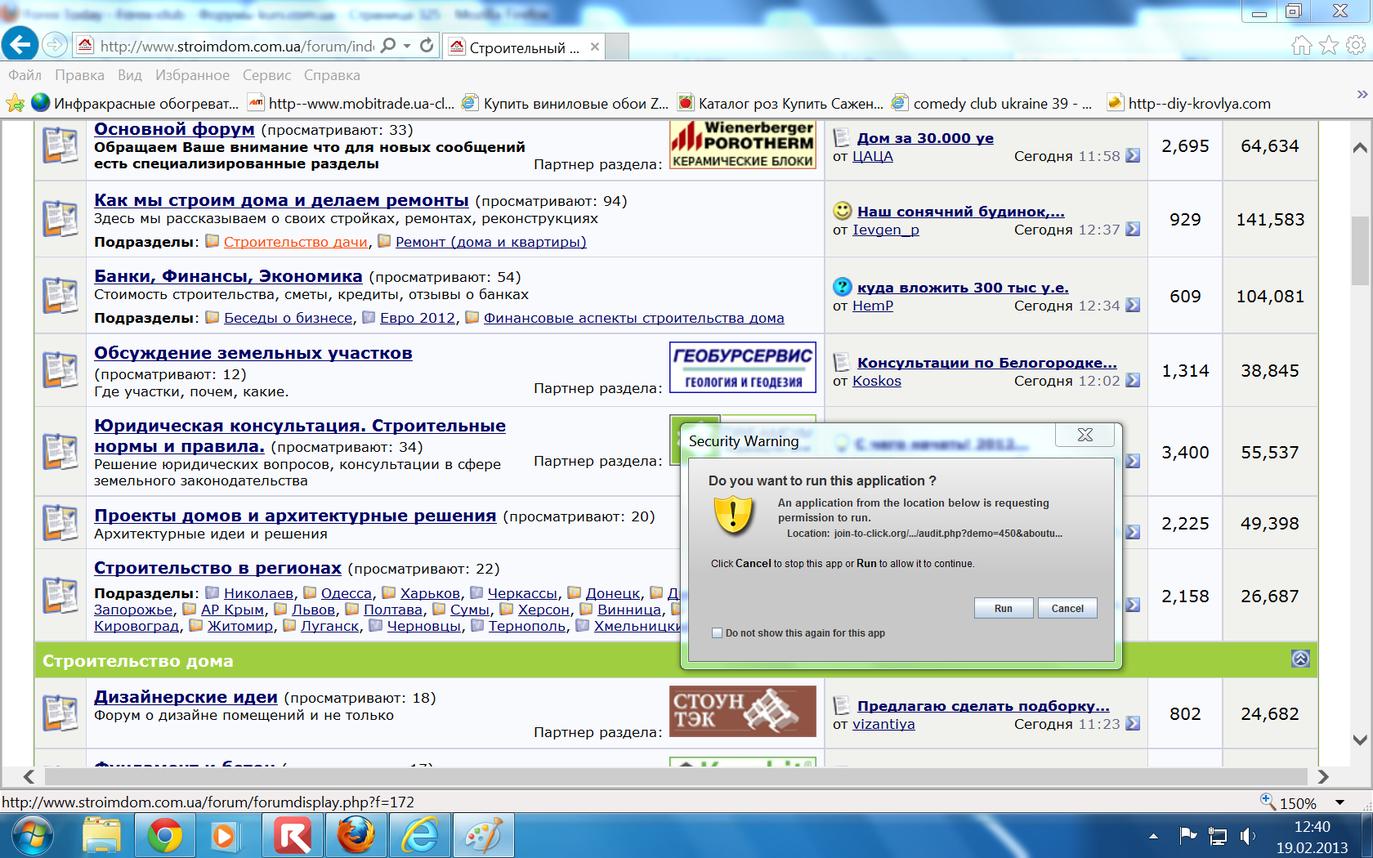The image size is (1373, 858).
Task: Close the Security Warning dialog
Action: pos(1085,434)
